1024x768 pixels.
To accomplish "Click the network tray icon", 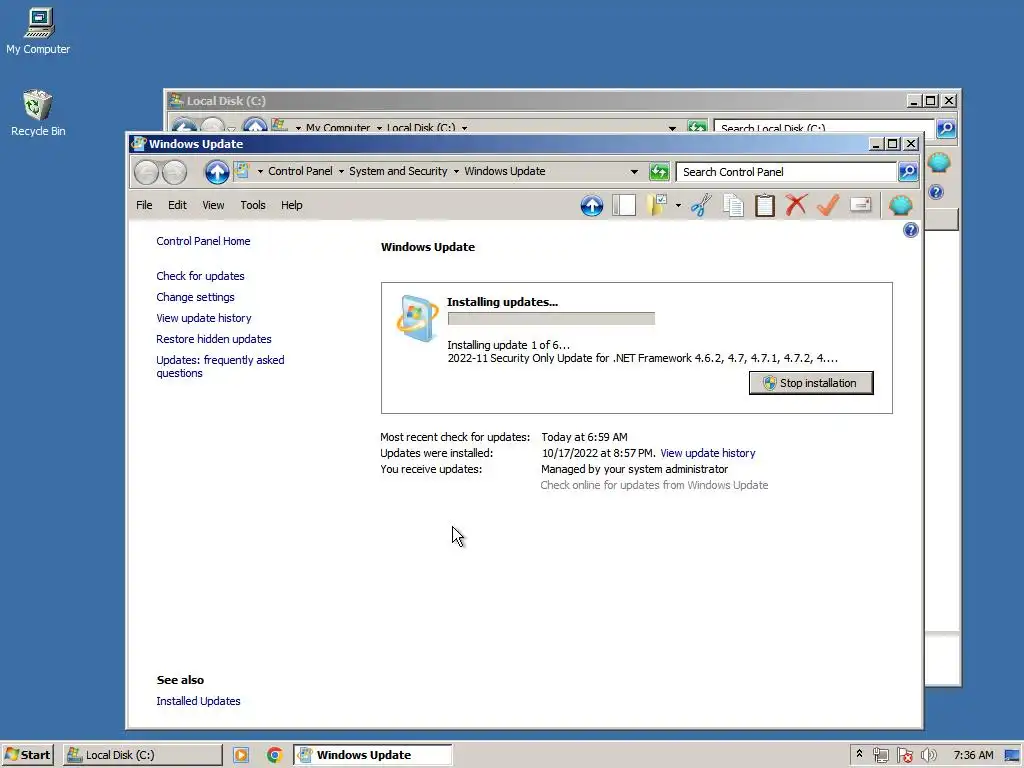I will tap(880, 755).
